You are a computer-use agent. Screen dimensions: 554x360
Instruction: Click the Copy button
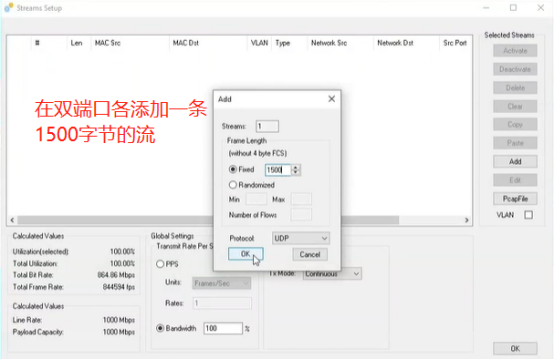pyautogui.click(x=515, y=124)
